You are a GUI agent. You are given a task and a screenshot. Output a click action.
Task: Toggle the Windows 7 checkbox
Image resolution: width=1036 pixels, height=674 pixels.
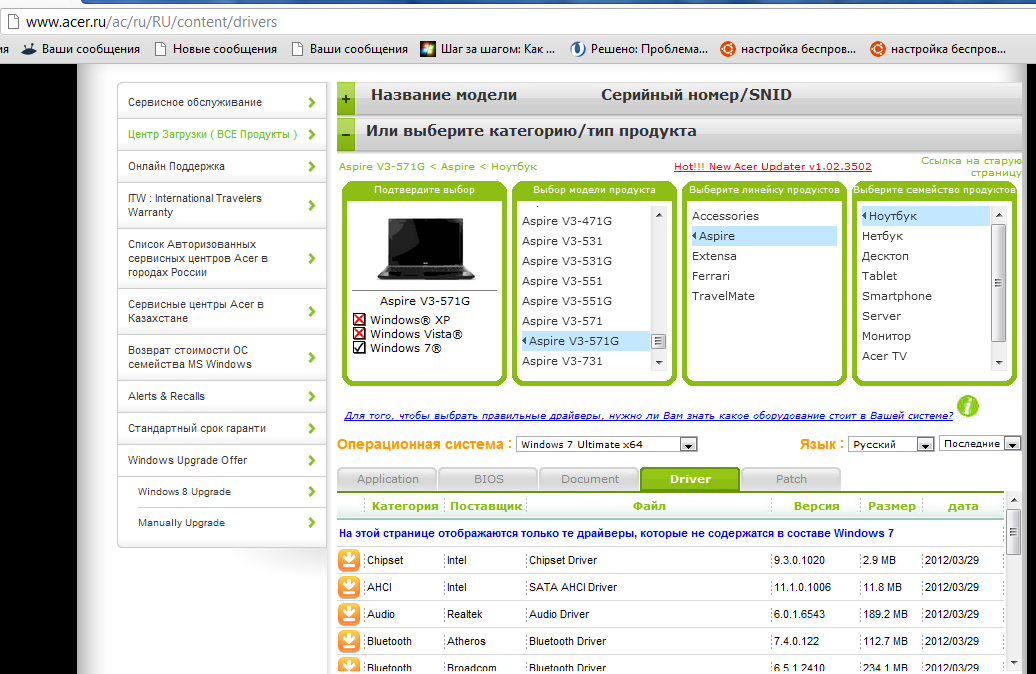click(359, 348)
